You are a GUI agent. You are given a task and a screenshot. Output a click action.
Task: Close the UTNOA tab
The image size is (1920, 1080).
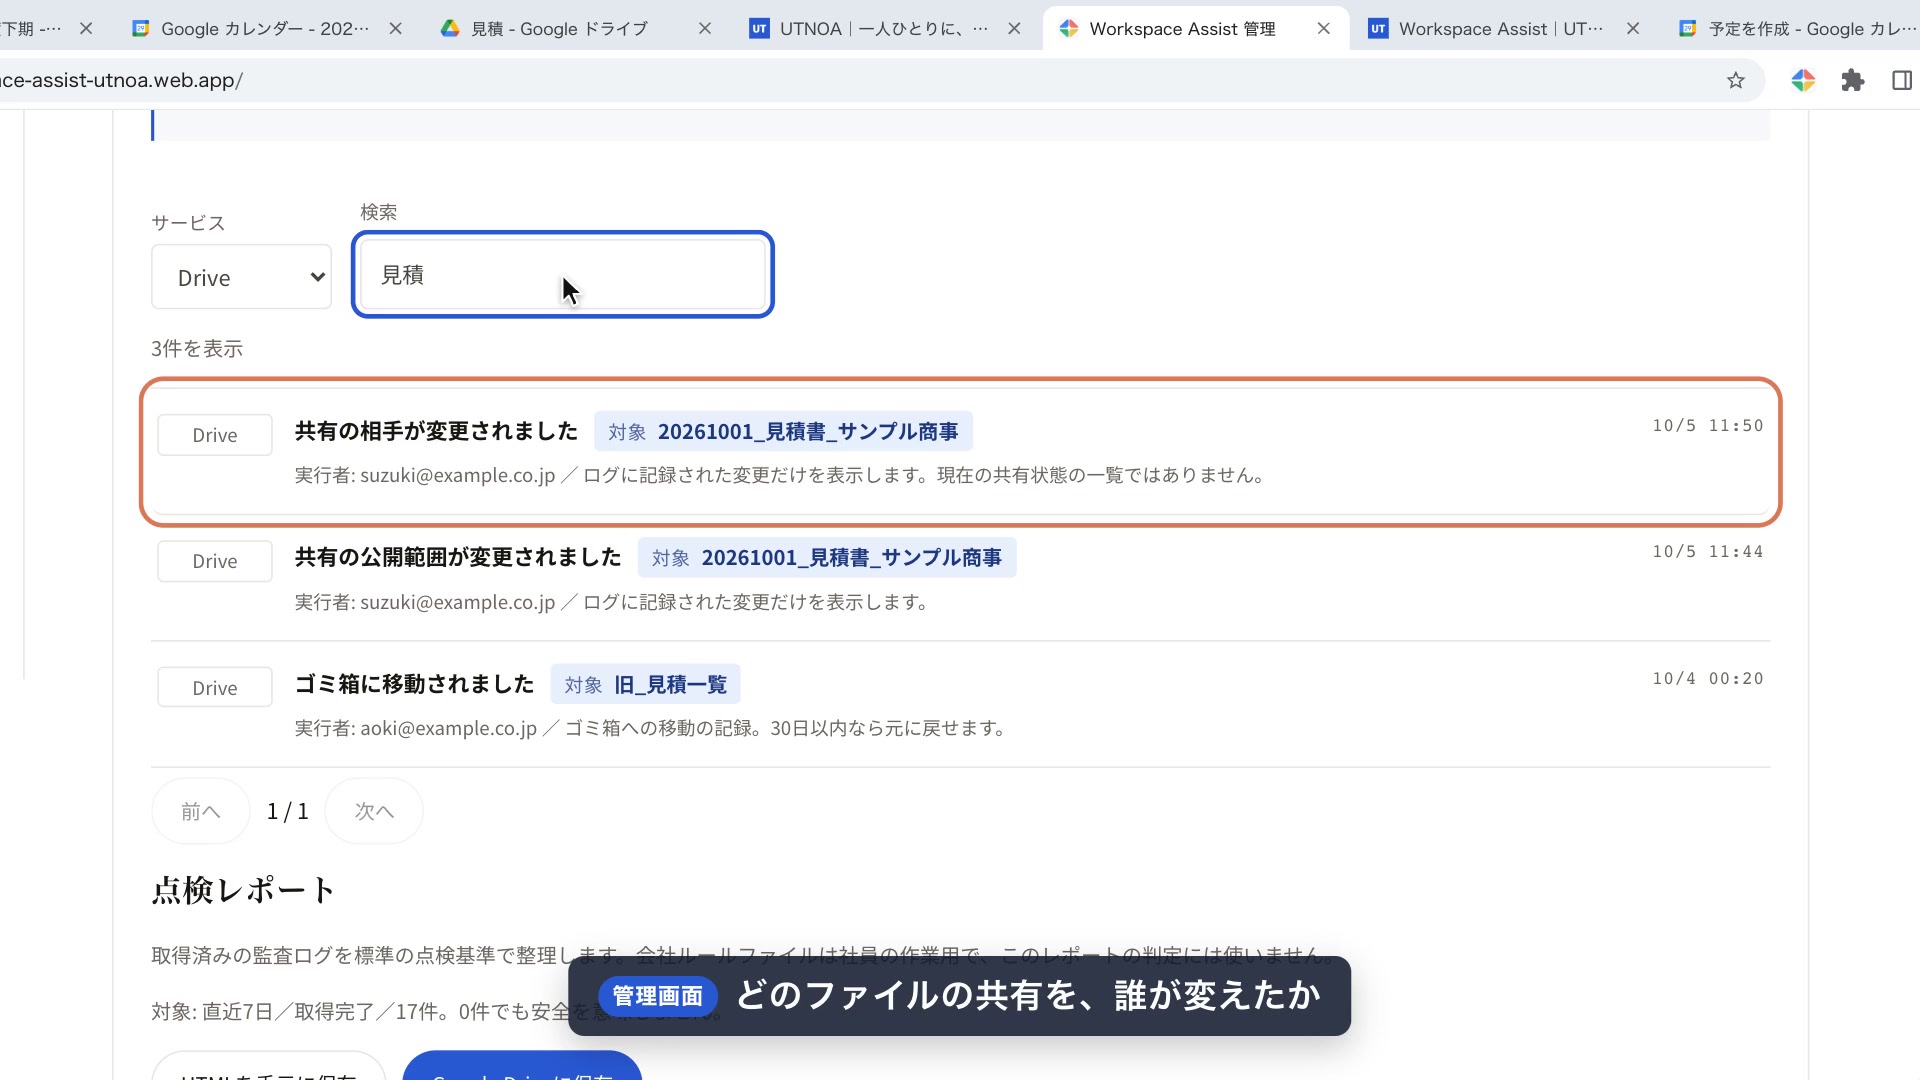(1014, 29)
